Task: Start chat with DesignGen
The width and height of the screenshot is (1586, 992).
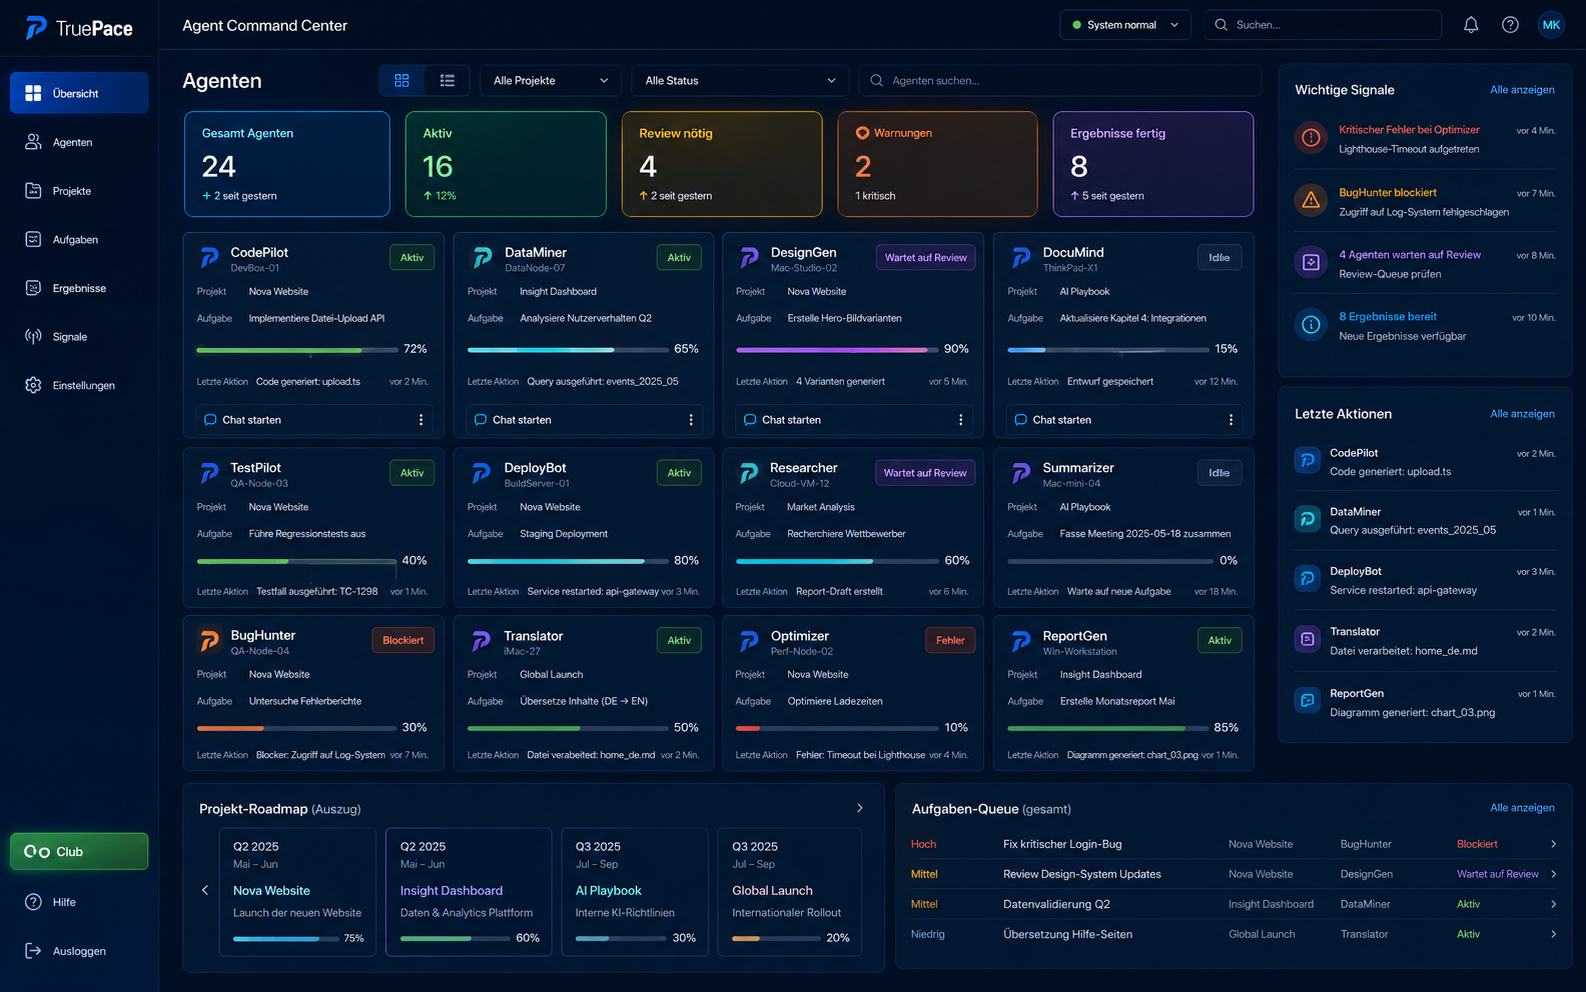Action: click(782, 420)
